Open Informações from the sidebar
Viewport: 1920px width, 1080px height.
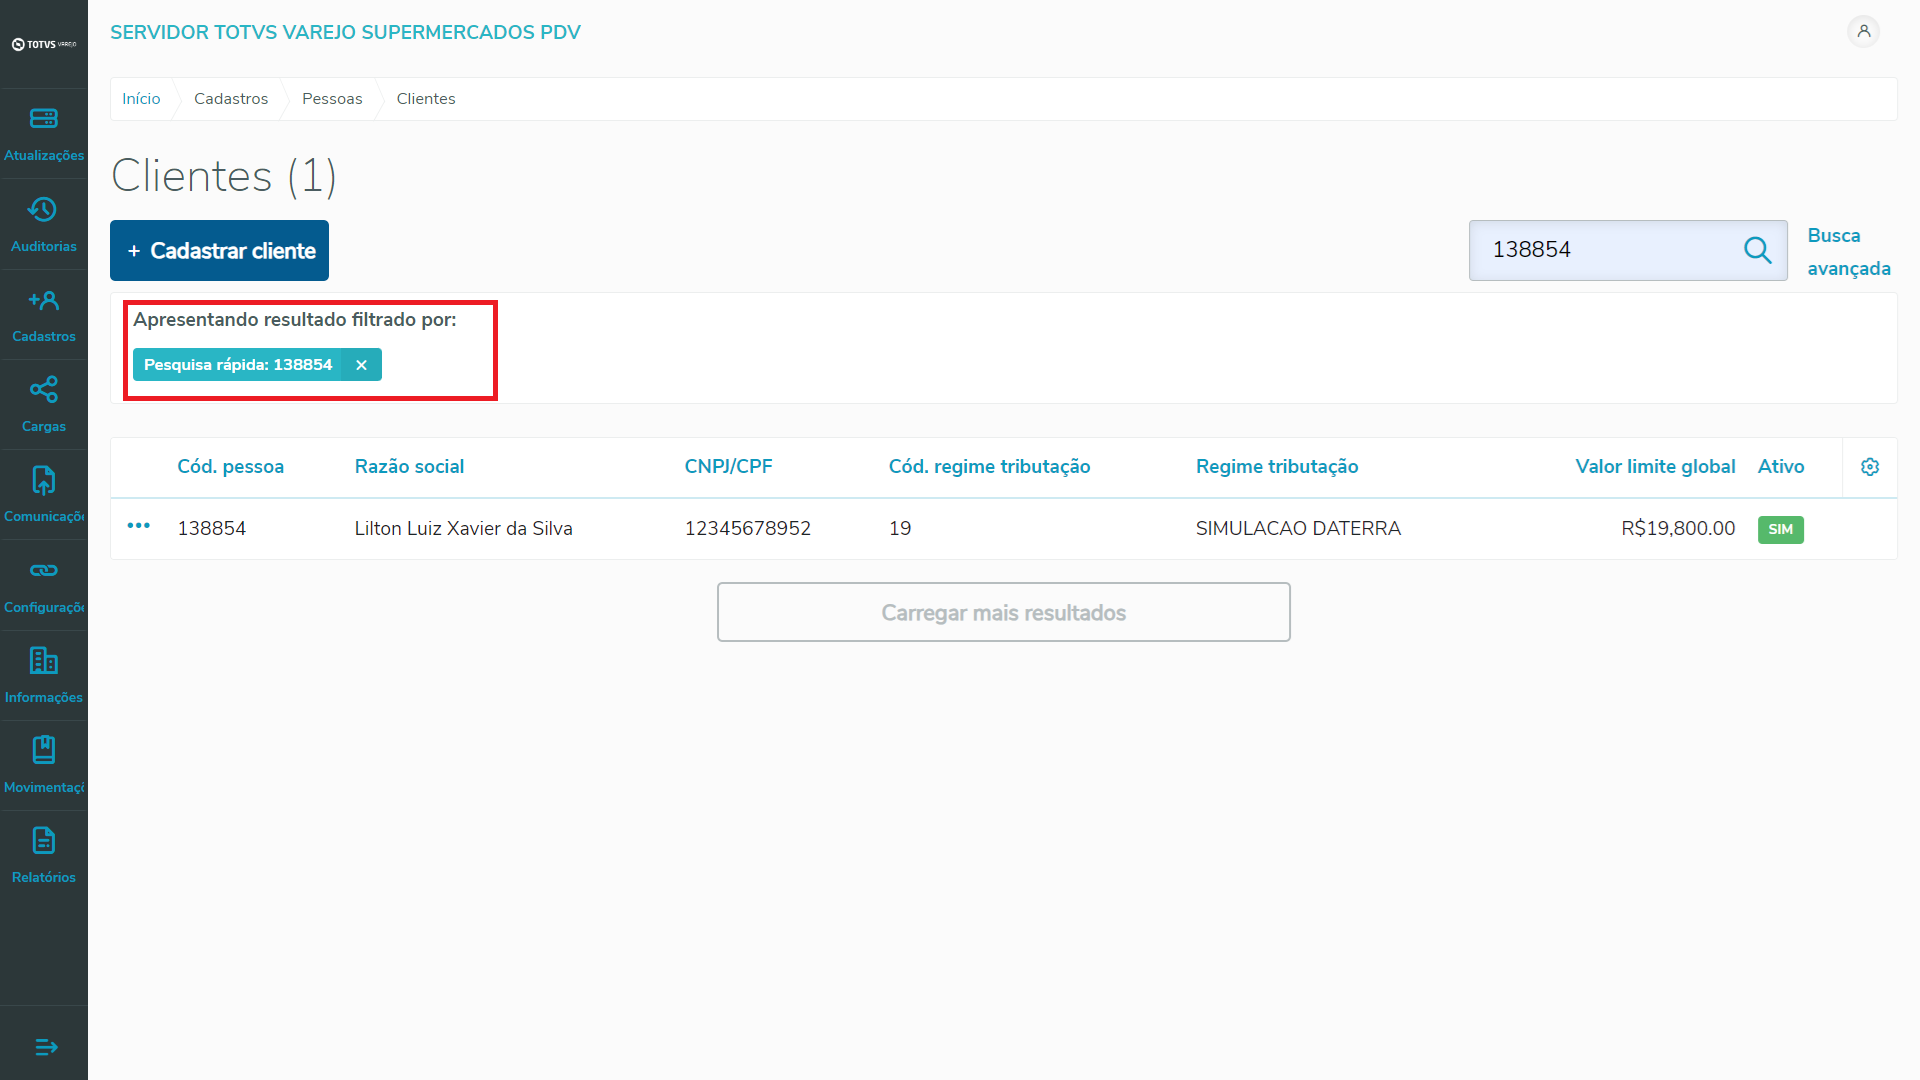[x=43, y=674]
